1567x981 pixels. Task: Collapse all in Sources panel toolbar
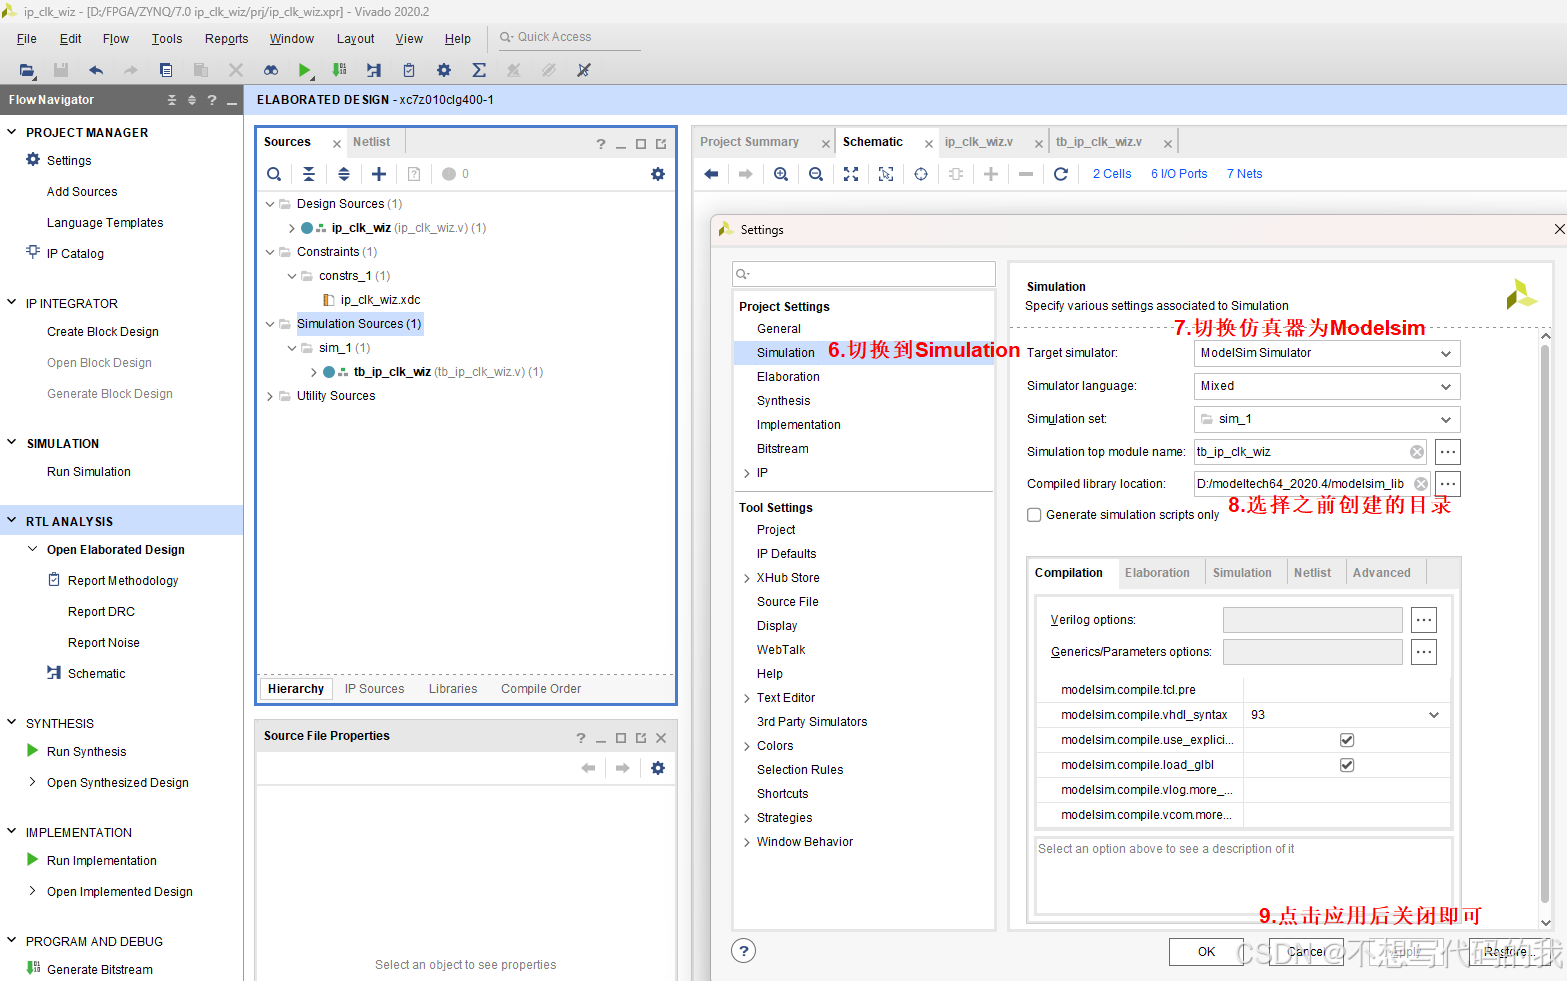pos(309,174)
